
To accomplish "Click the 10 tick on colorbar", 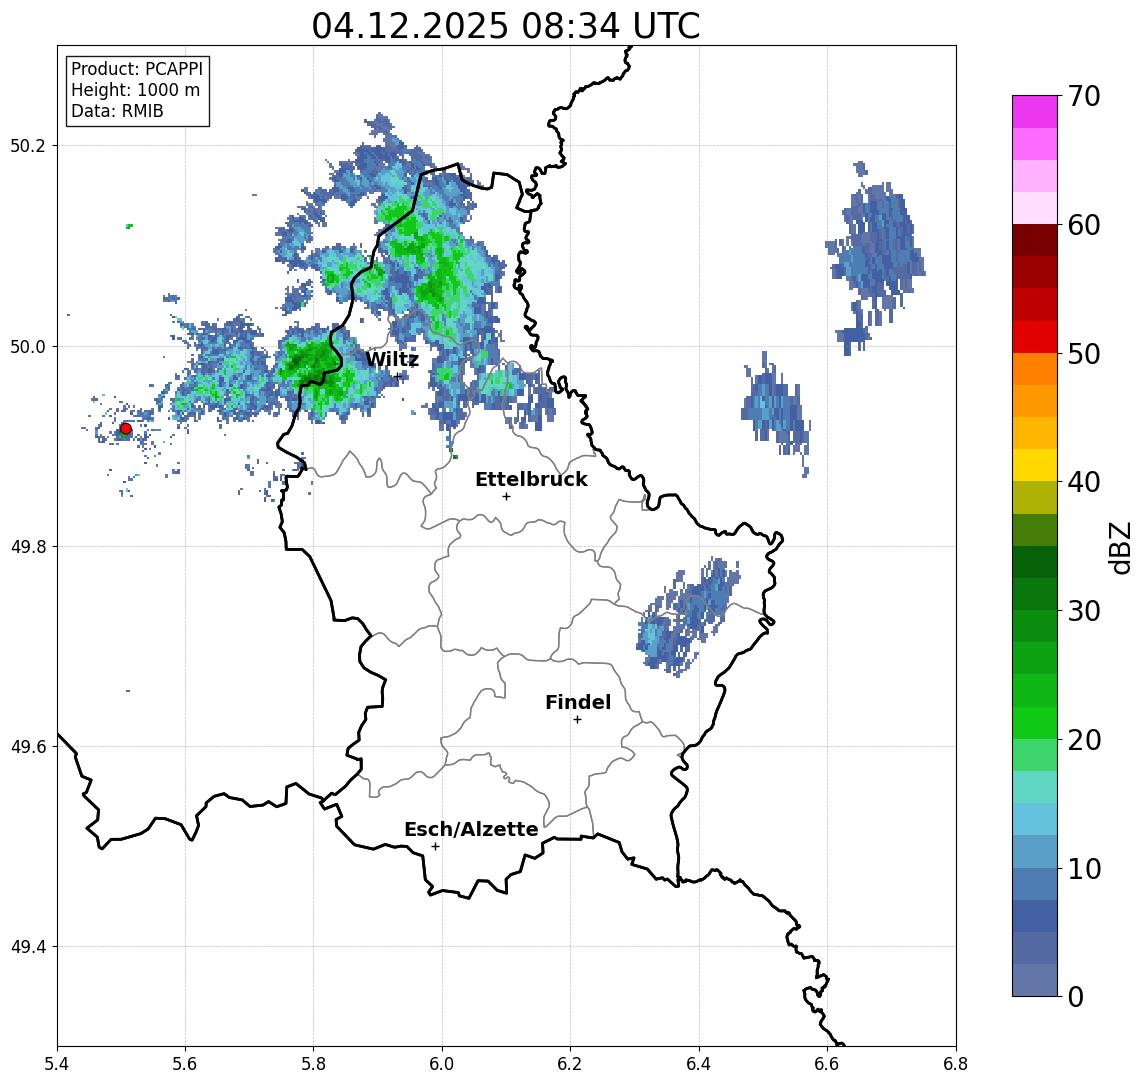I will 1084,869.
